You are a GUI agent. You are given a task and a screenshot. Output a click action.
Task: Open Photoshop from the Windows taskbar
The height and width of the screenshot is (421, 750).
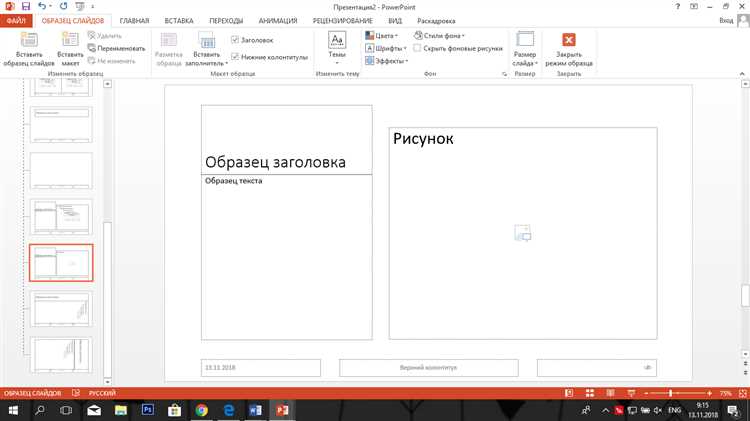tap(147, 410)
